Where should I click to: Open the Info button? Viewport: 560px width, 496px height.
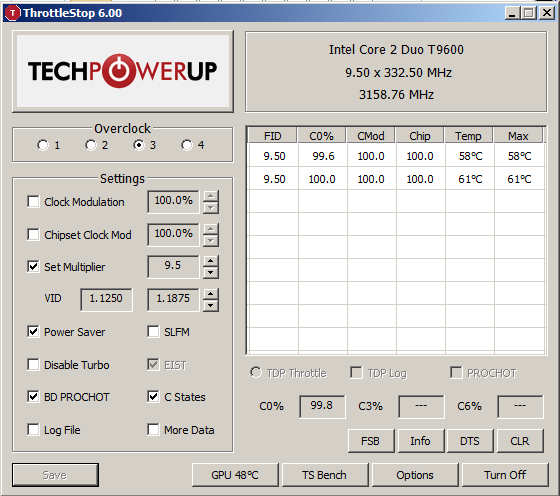[x=421, y=441]
